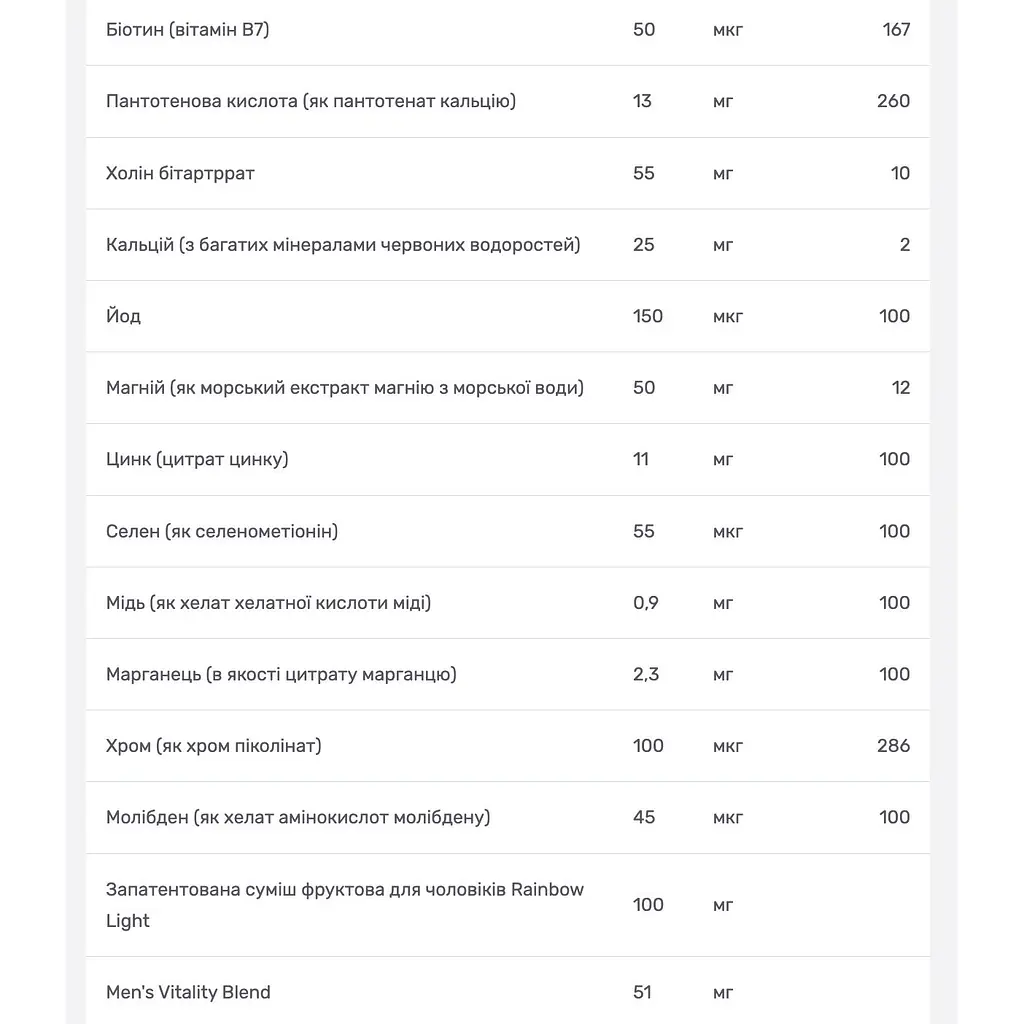This screenshot has height=1024, width=1024.
Task: Select Цинк (цитрат цинку) row text
Action: pos(197,459)
